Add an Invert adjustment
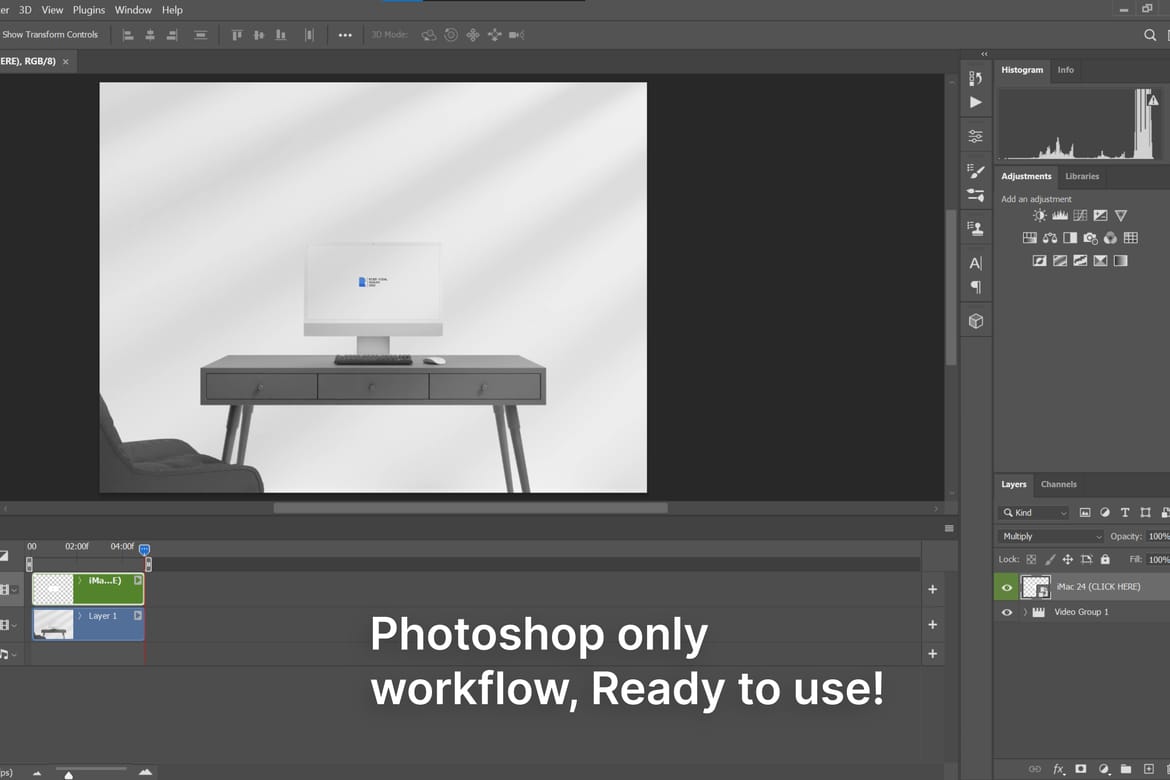The height and width of the screenshot is (780, 1170). [1039, 260]
